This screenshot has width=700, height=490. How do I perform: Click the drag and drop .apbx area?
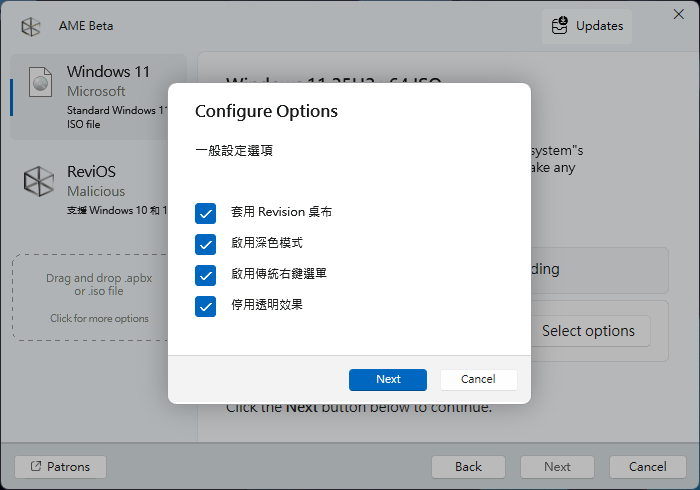coord(99,297)
